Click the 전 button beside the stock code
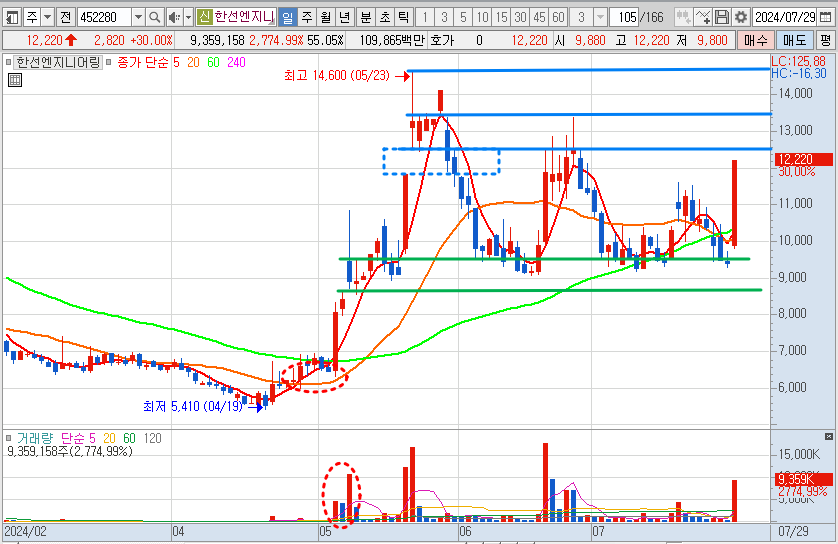This screenshot has width=838, height=544. coord(66,18)
